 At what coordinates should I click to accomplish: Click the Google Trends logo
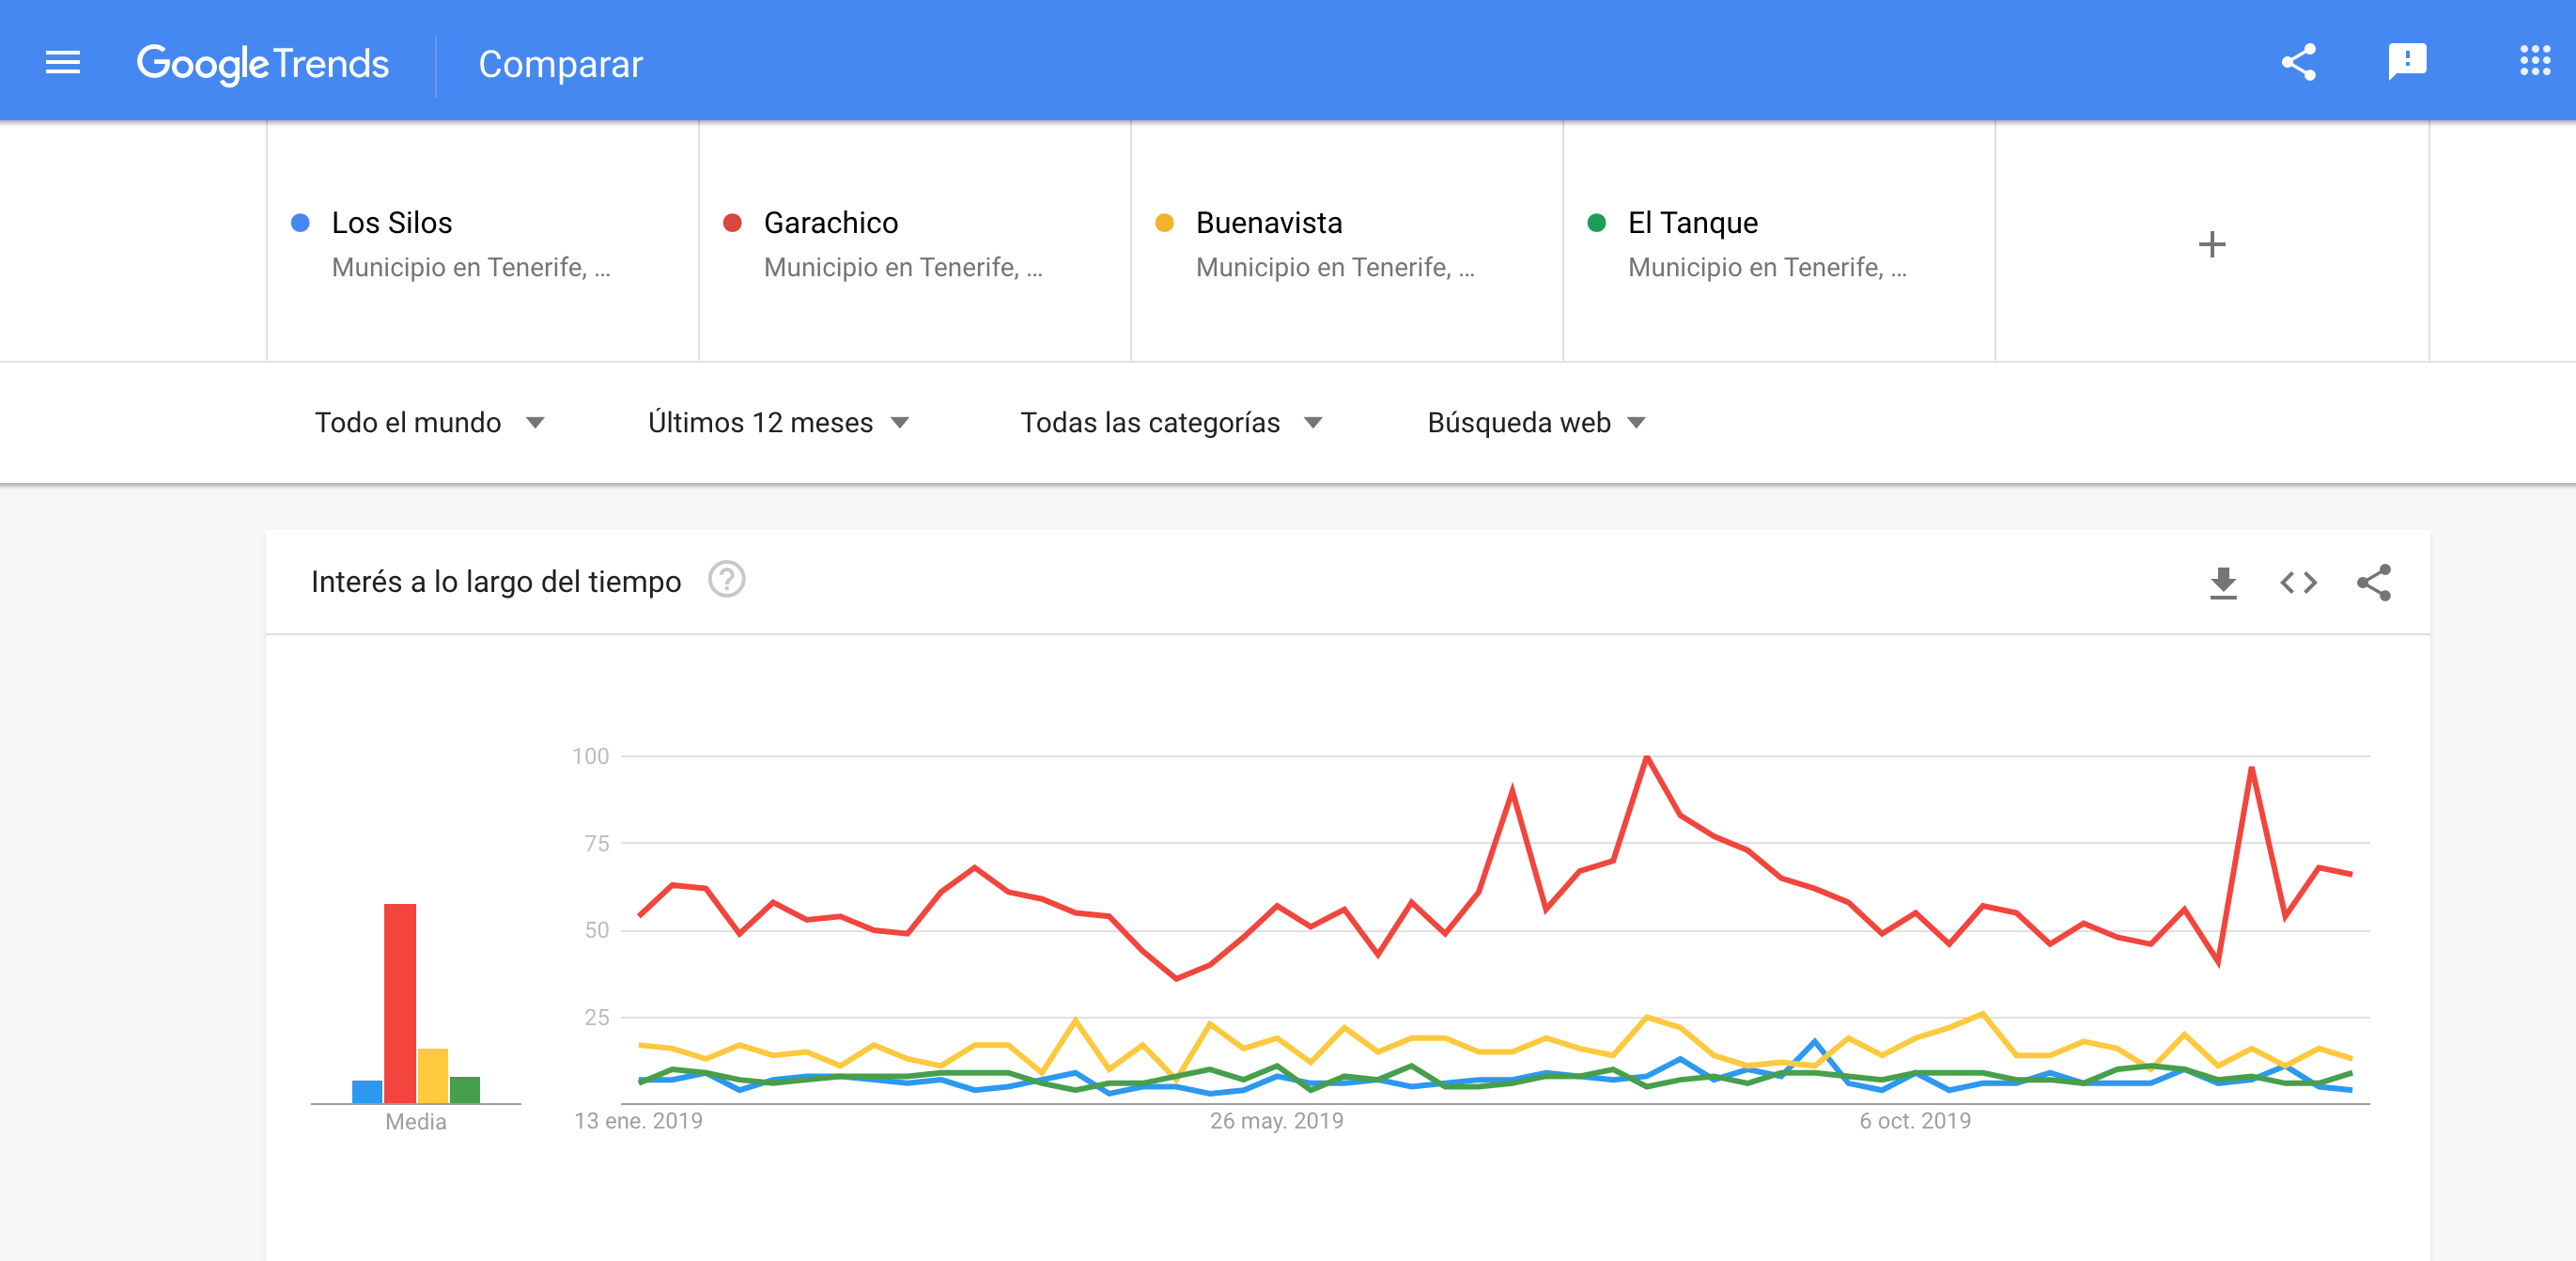click(x=262, y=64)
